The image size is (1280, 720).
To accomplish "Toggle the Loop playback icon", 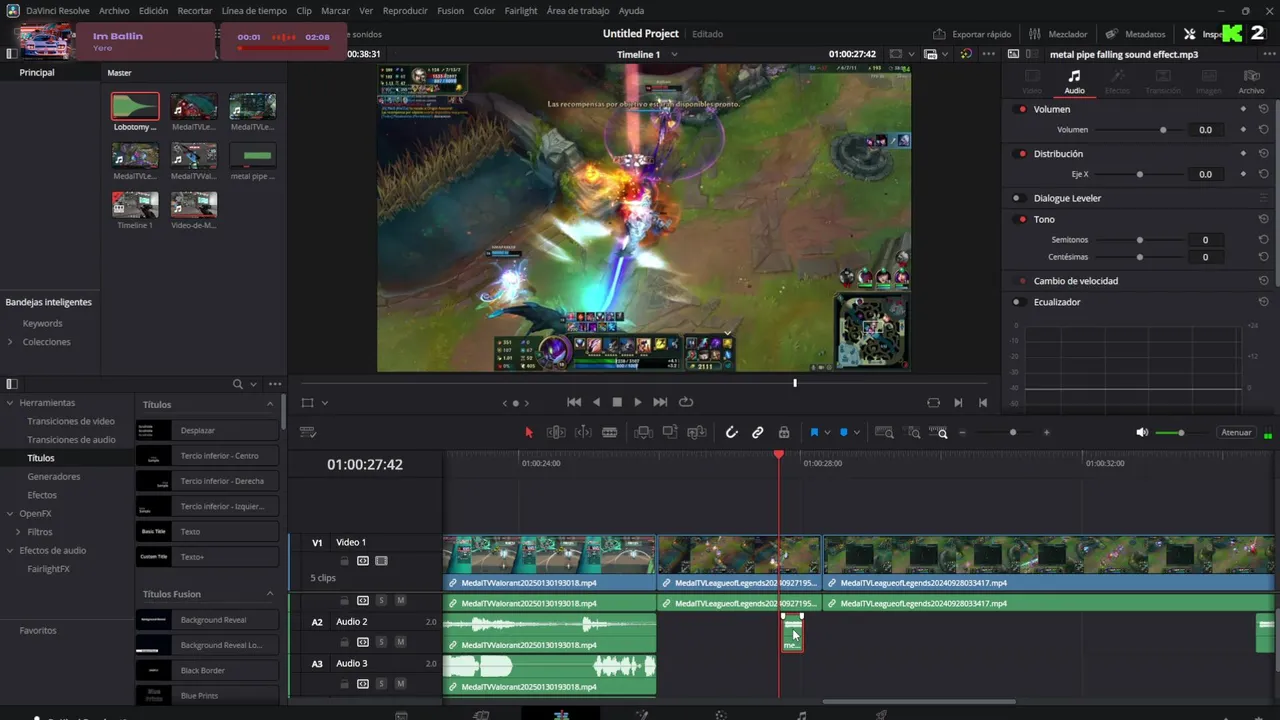I will pyautogui.click(x=686, y=402).
